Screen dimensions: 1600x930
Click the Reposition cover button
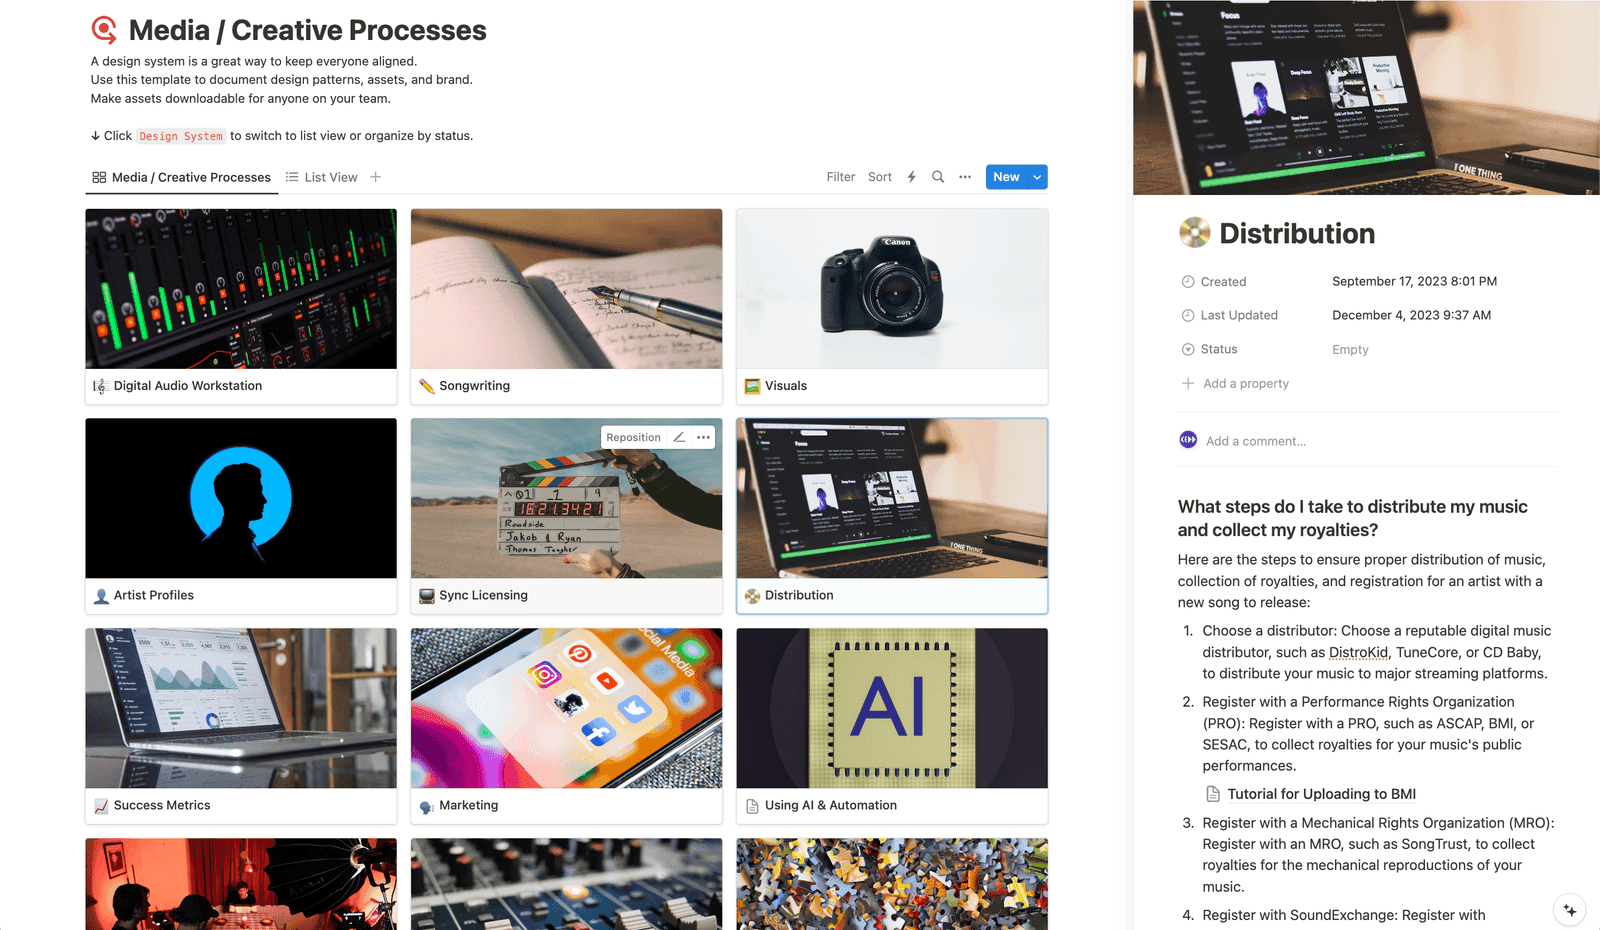coord(633,437)
